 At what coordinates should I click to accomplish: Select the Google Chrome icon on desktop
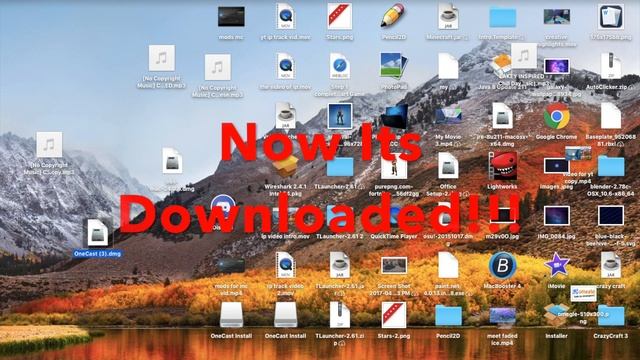(x=556, y=116)
